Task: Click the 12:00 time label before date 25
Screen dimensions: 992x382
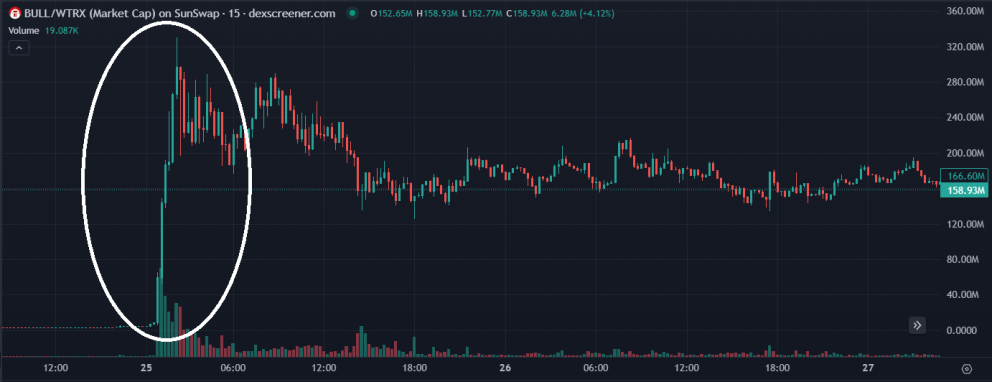Action: (x=56, y=368)
